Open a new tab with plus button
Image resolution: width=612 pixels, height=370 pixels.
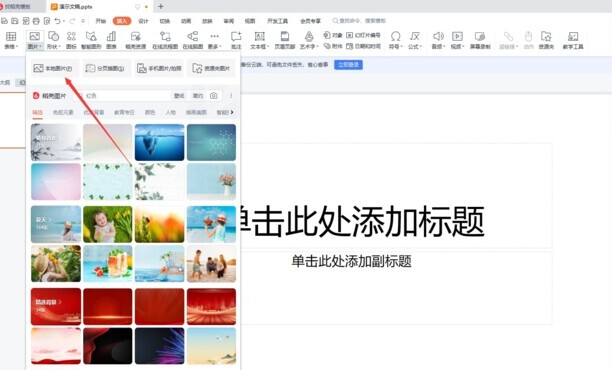[x=160, y=6]
